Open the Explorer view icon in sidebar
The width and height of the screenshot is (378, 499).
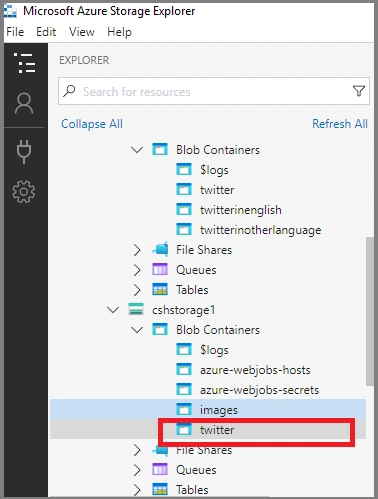pos(25,63)
